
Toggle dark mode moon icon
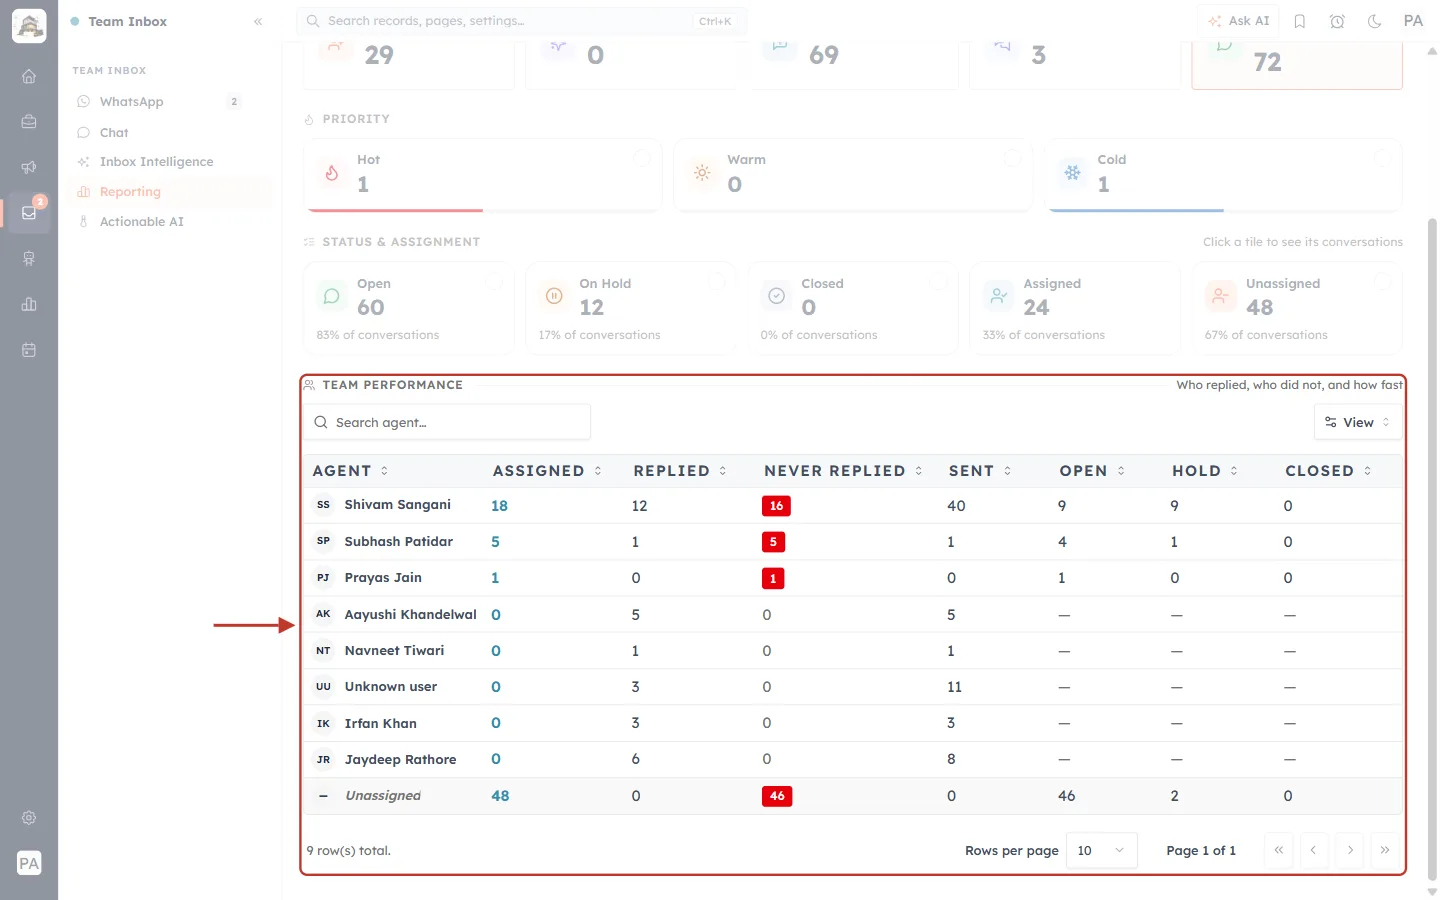[1375, 21]
